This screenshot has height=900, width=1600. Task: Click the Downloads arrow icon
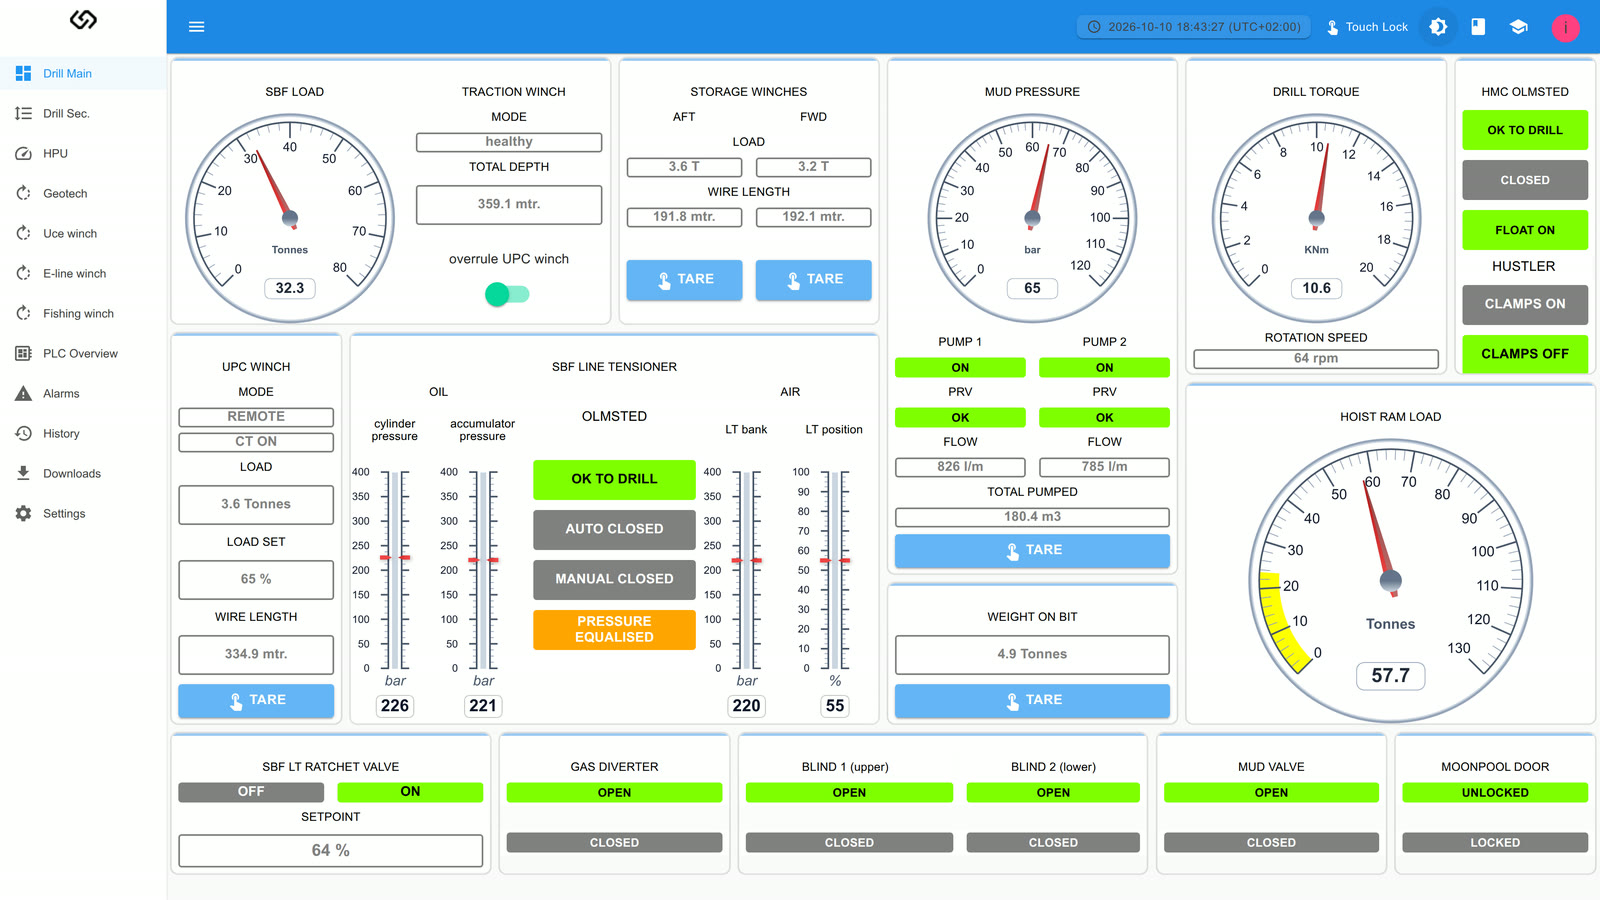click(x=23, y=473)
